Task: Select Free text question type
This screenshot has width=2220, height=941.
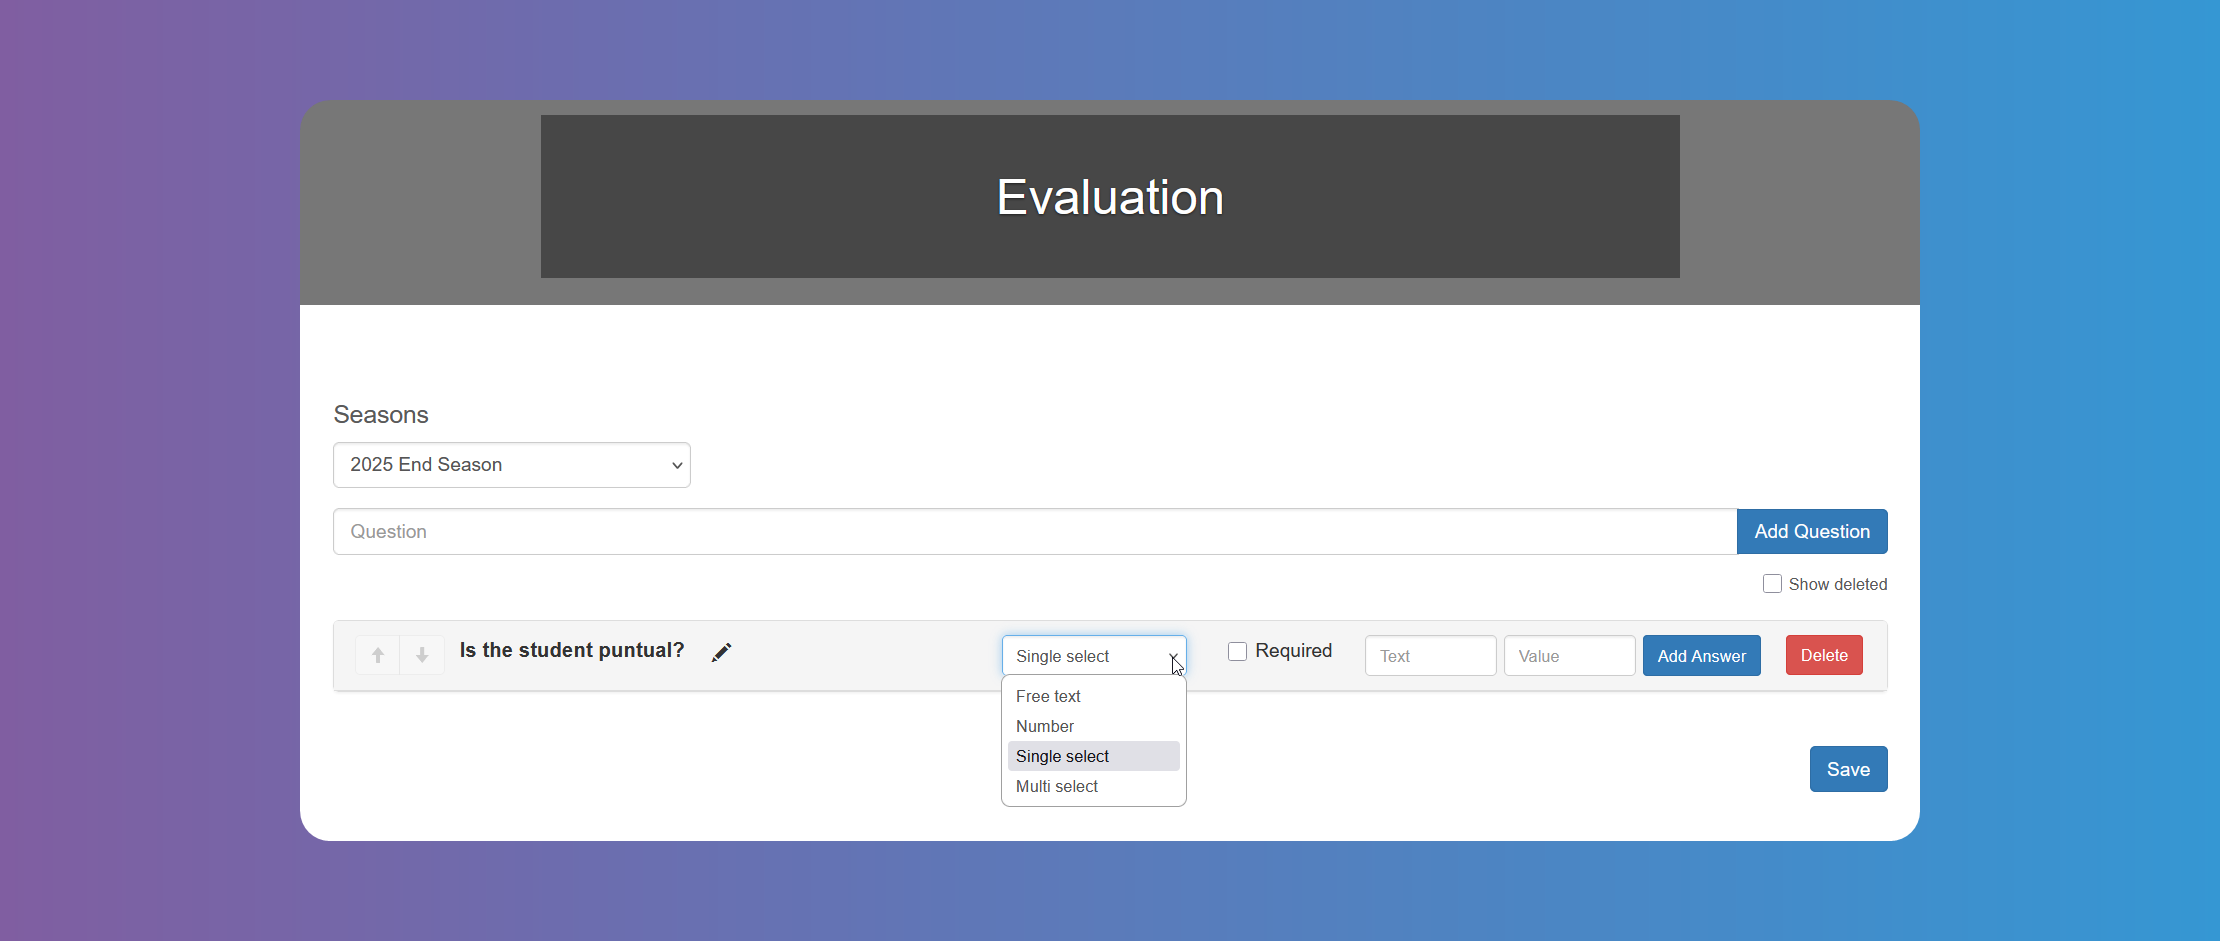Action: (x=1047, y=696)
